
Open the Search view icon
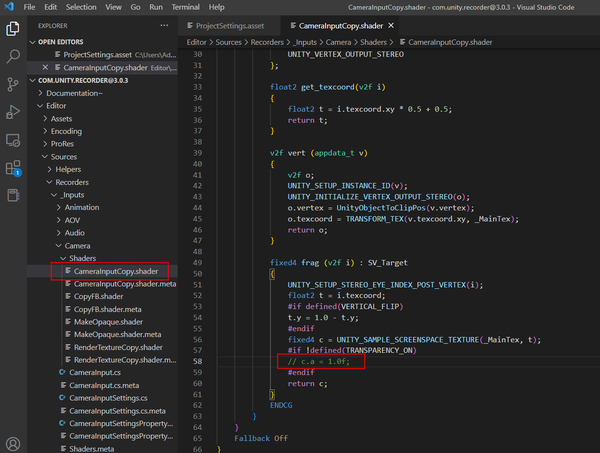[x=13, y=57]
